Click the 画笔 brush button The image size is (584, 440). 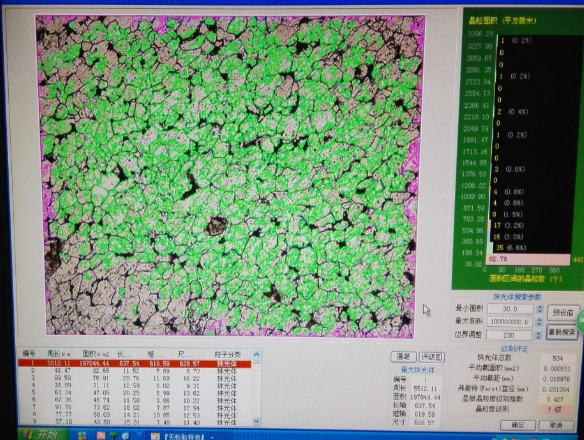[404, 357]
